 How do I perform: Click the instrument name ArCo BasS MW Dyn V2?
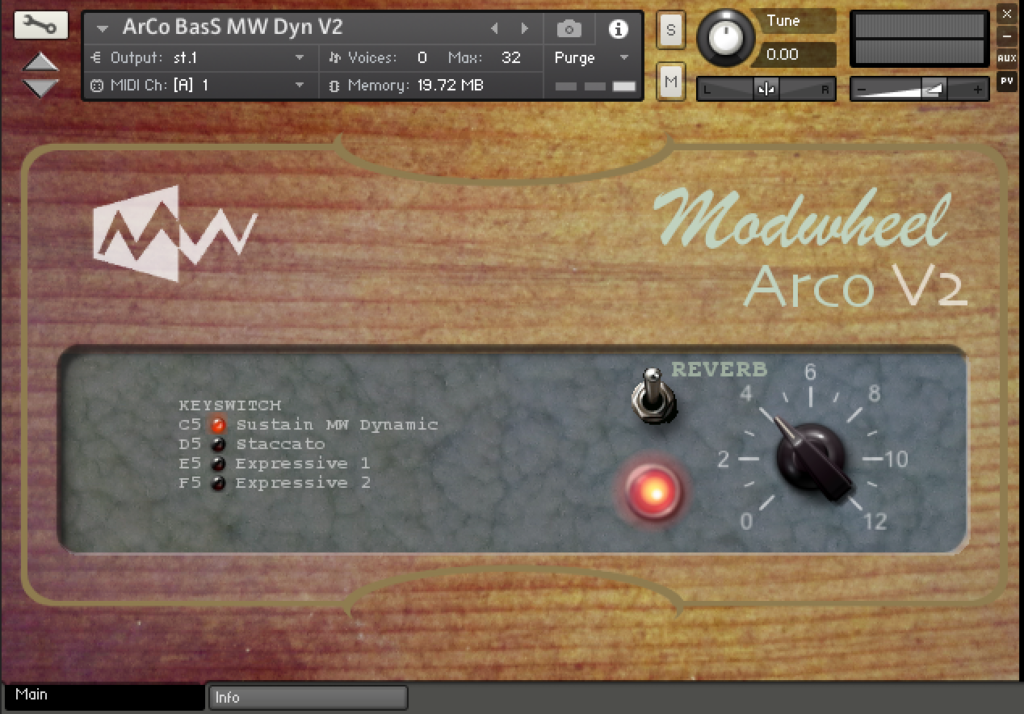232,27
